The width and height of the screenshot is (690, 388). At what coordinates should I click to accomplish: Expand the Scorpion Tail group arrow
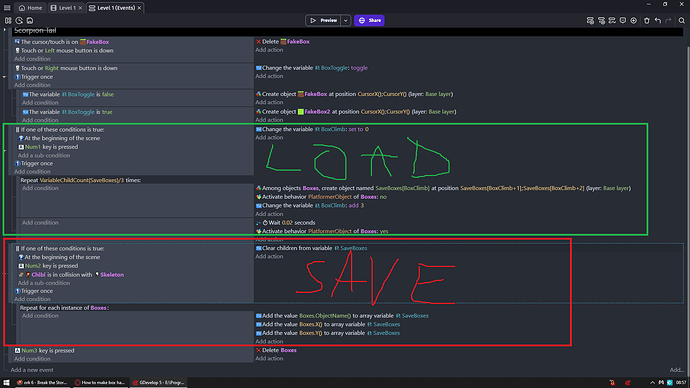click(x=5, y=30)
